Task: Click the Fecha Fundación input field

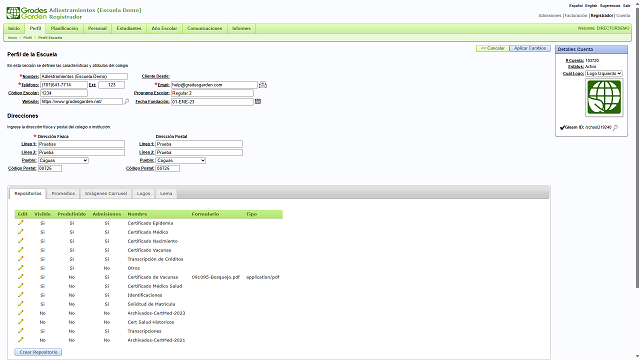Action: click(212, 102)
